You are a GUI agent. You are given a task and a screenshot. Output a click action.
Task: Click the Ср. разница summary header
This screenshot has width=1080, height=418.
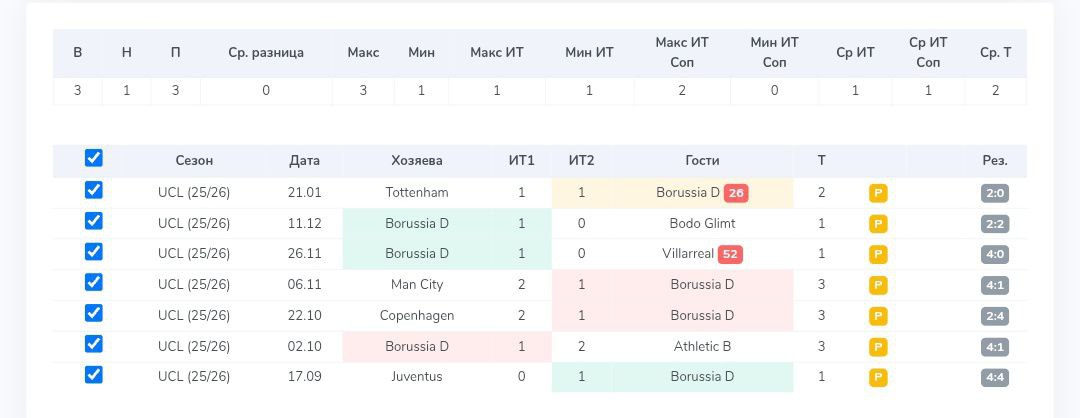(x=266, y=53)
